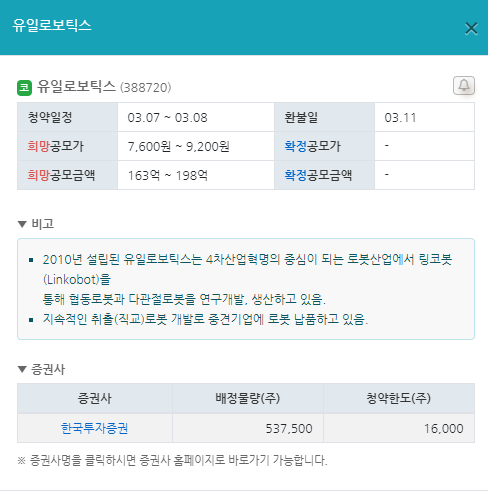This screenshot has height=494, width=488.
Task: Click the 유일로보틱스 company name heading
Action: click(76, 87)
